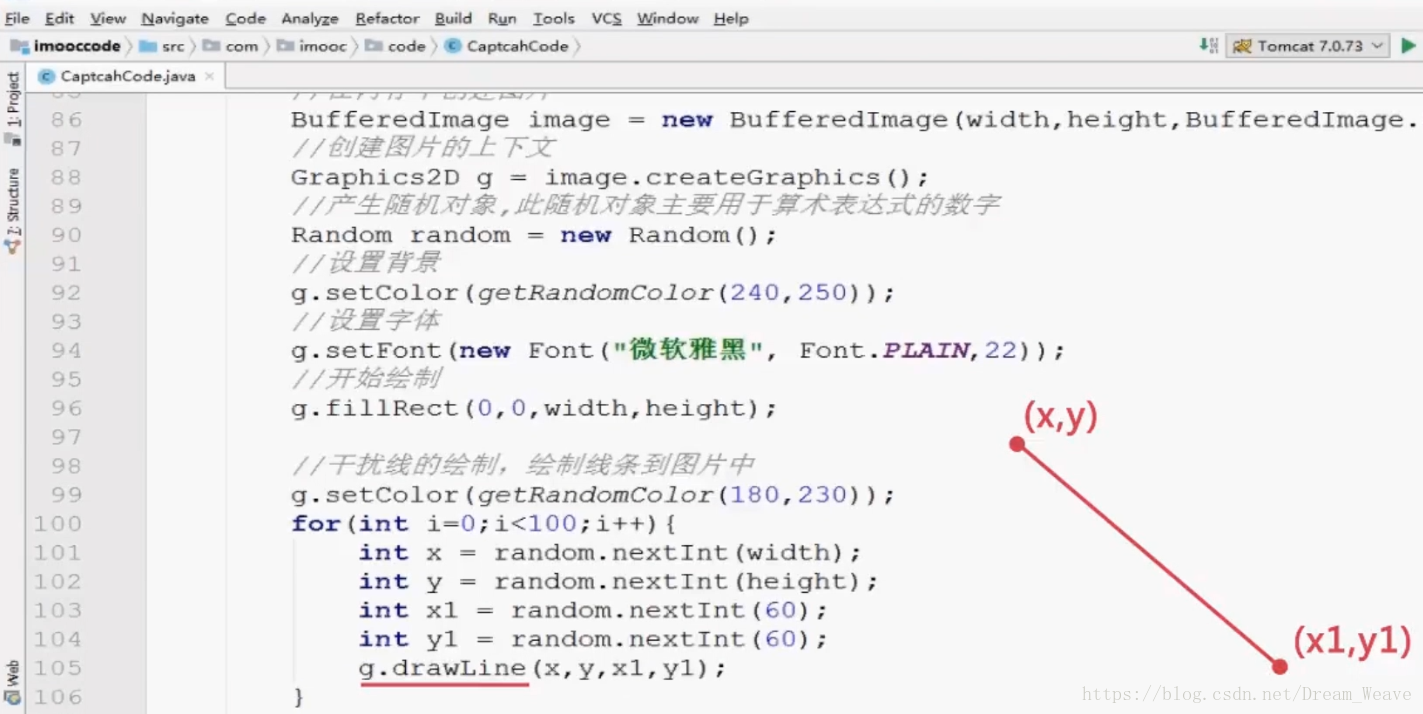Click the imooccode project icon in navigation bar

tap(17, 46)
